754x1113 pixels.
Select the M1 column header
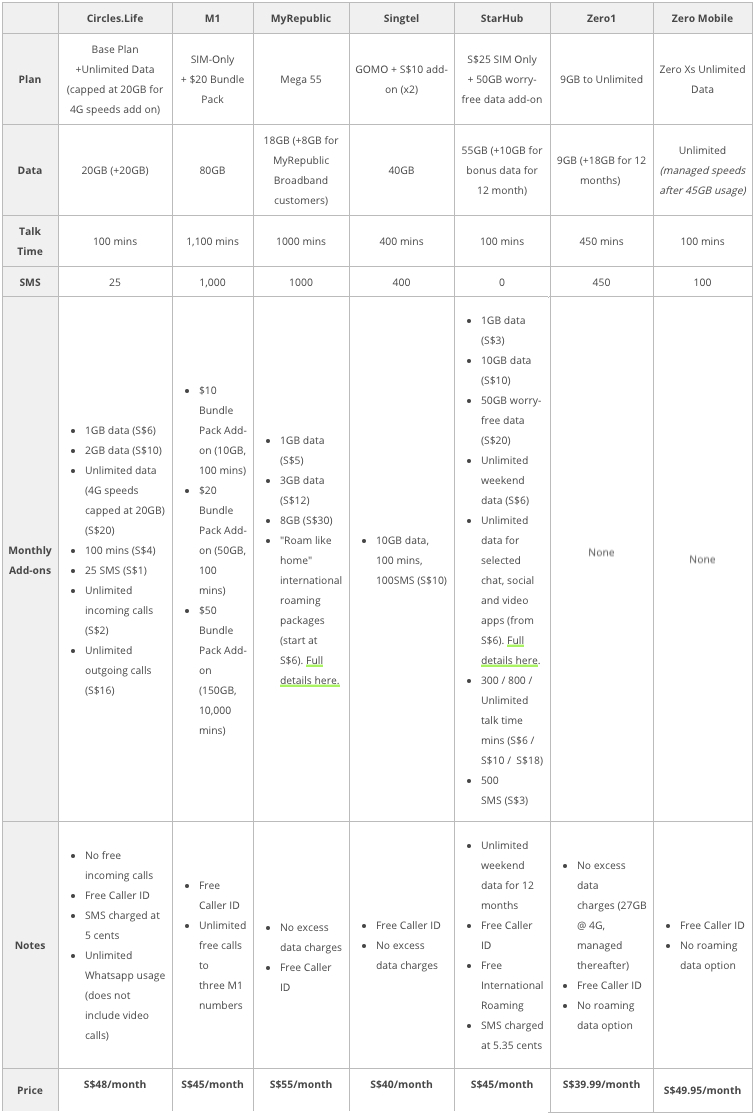(x=212, y=18)
